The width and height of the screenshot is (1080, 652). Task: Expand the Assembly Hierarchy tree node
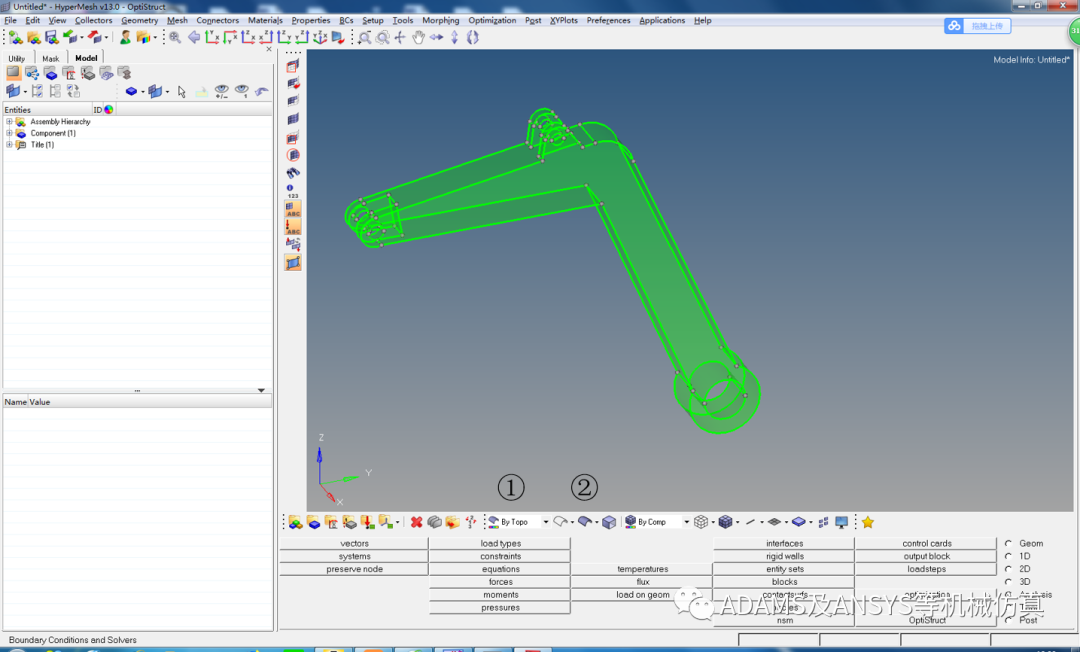coord(9,122)
